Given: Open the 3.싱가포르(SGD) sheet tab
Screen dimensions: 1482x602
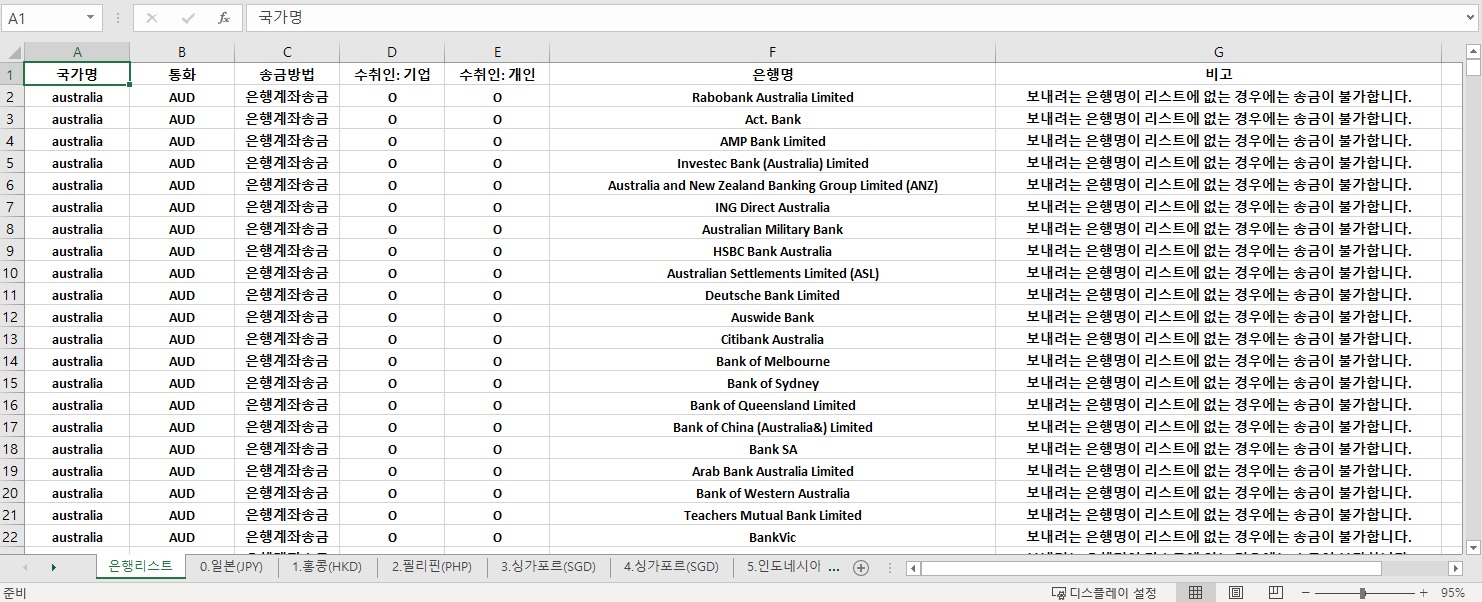Looking at the screenshot, I should tap(548, 566).
